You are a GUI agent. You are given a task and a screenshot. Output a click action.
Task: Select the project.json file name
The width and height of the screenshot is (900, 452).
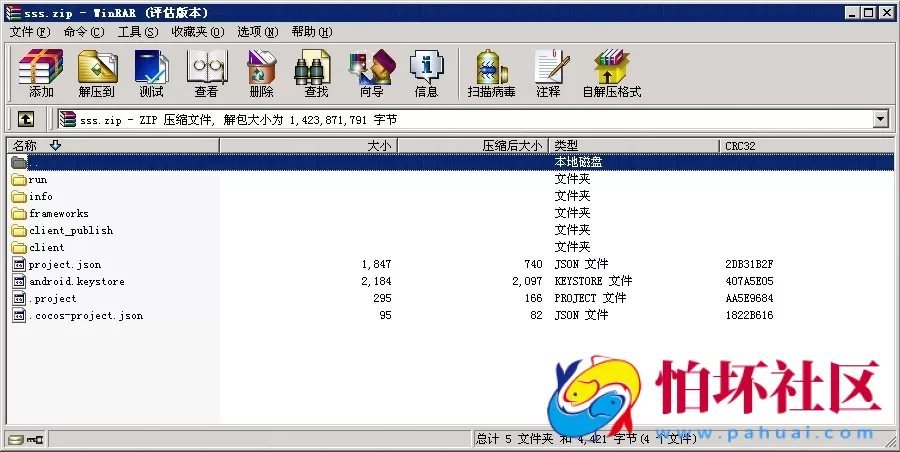click(65, 265)
